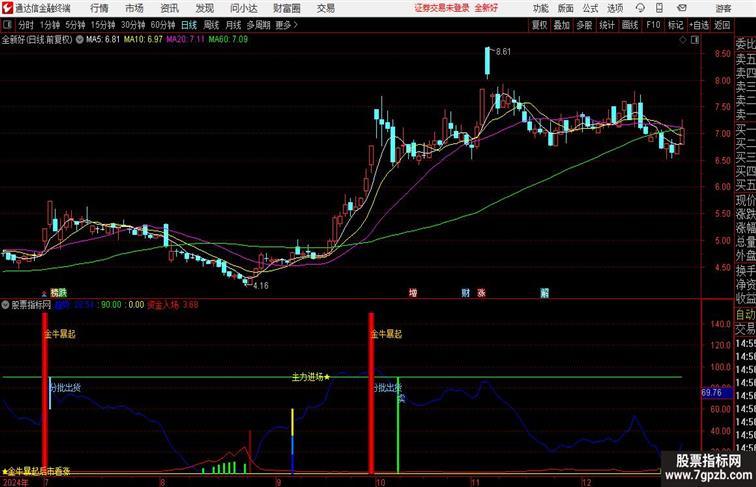The height and width of the screenshot is (487, 756).
Task: Open the 多周期 multi-period view
Action: [258, 25]
